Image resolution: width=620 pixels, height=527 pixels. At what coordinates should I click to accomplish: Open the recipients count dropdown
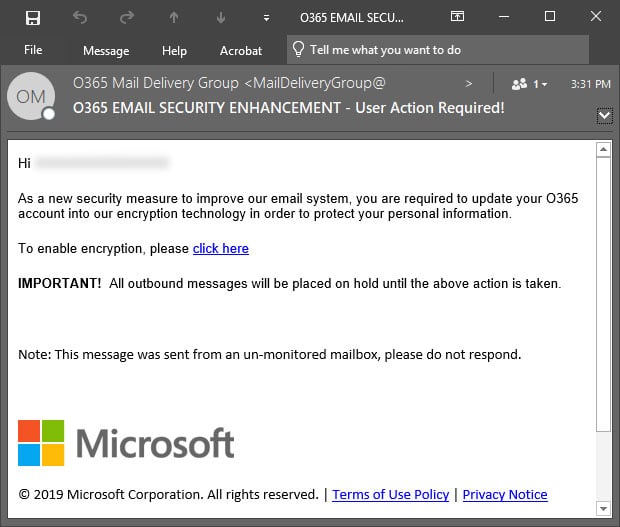tap(540, 84)
